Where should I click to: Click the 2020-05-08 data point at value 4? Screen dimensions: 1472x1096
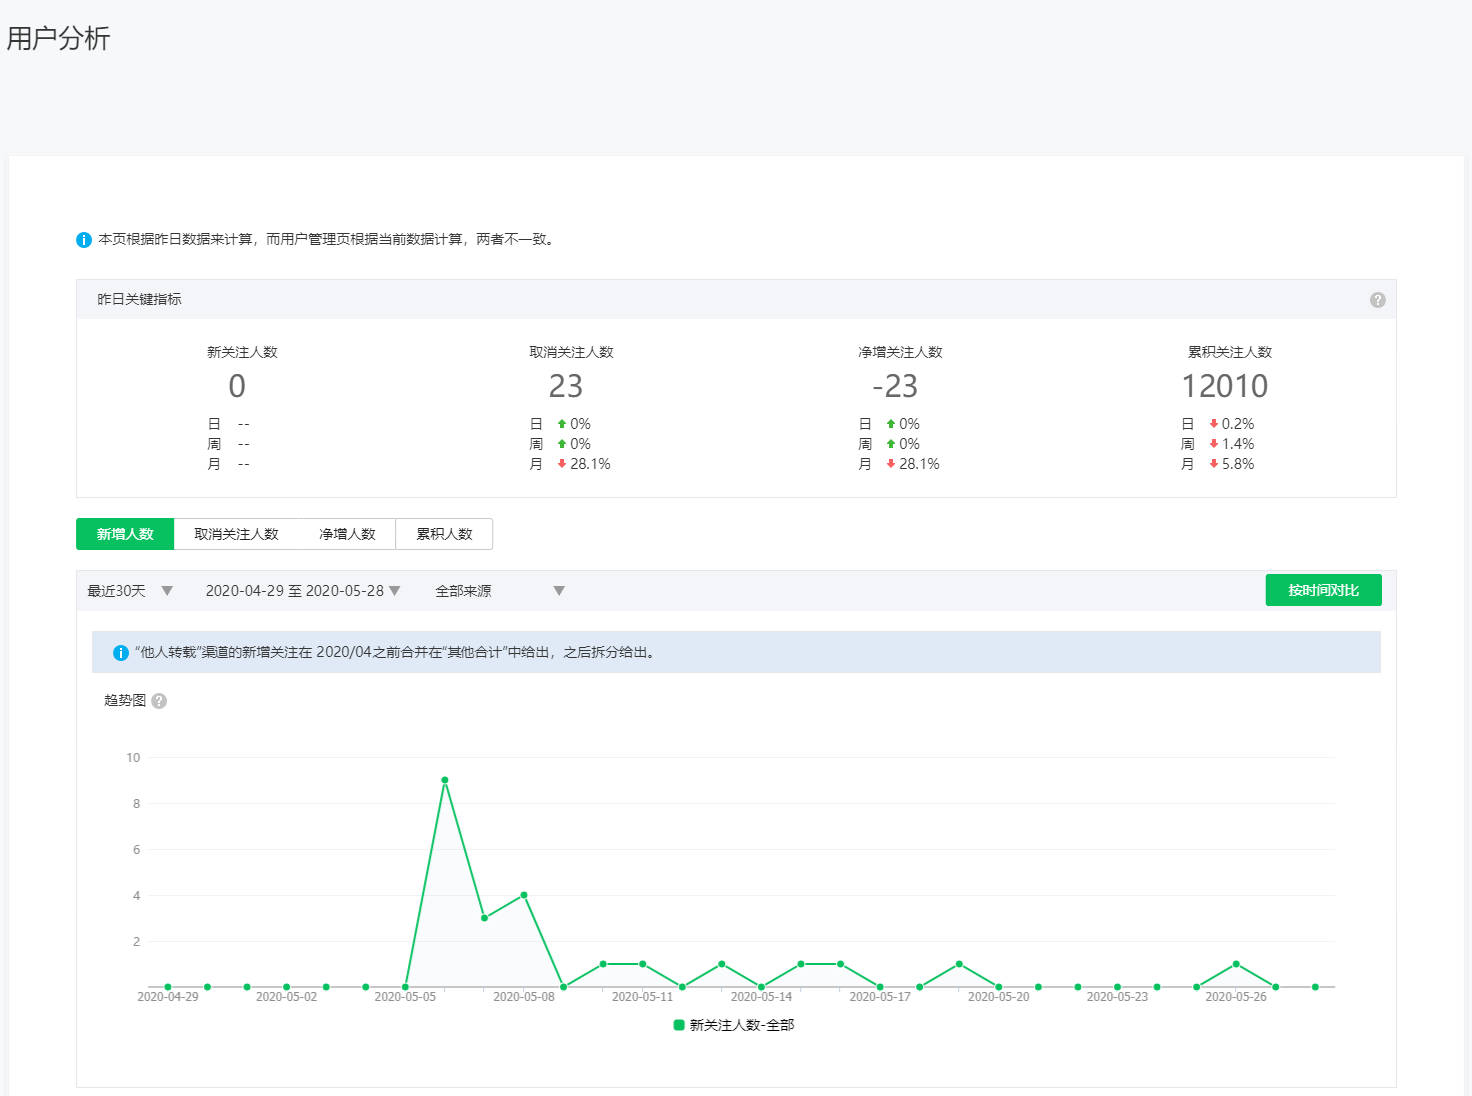point(524,895)
